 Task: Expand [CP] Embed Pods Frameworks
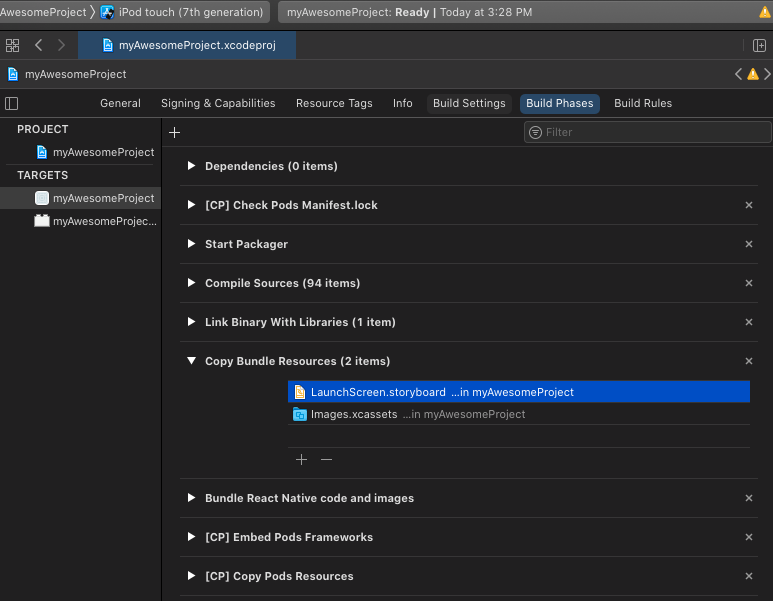(191, 536)
